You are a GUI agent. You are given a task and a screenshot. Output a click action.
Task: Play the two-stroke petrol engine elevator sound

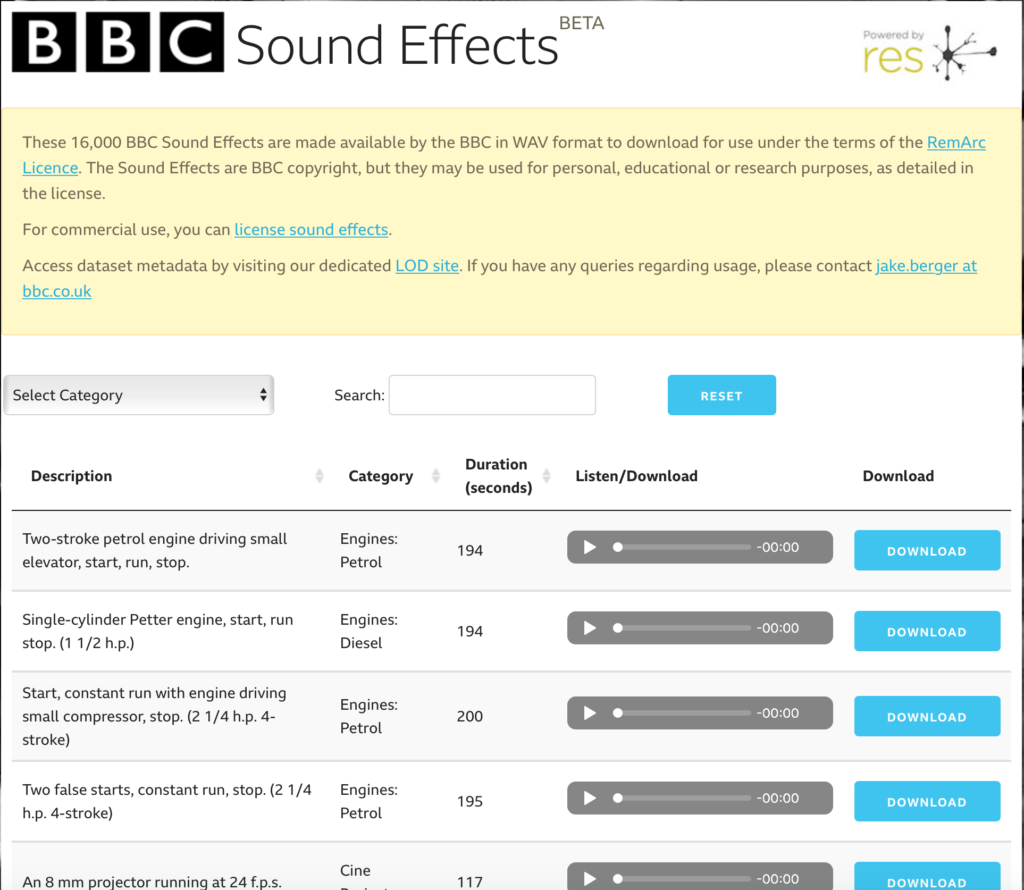(589, 547)
